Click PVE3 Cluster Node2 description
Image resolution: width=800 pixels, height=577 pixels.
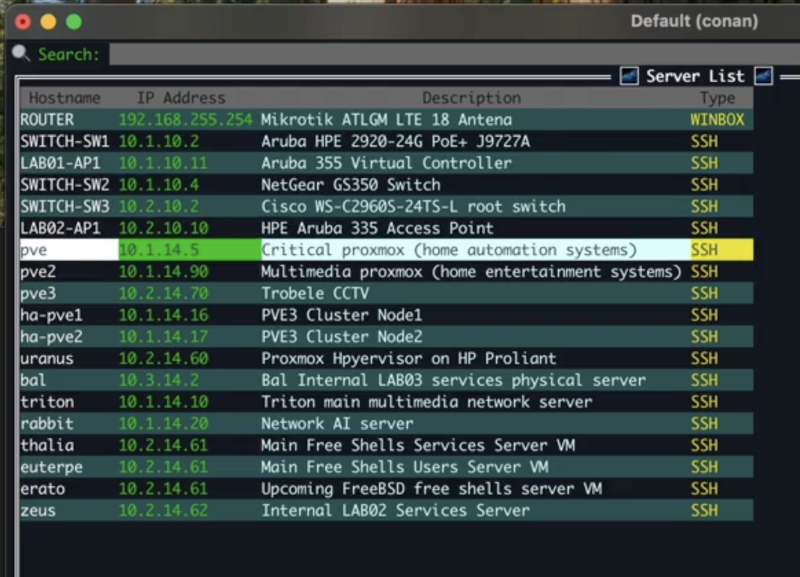tap(342, 337)
